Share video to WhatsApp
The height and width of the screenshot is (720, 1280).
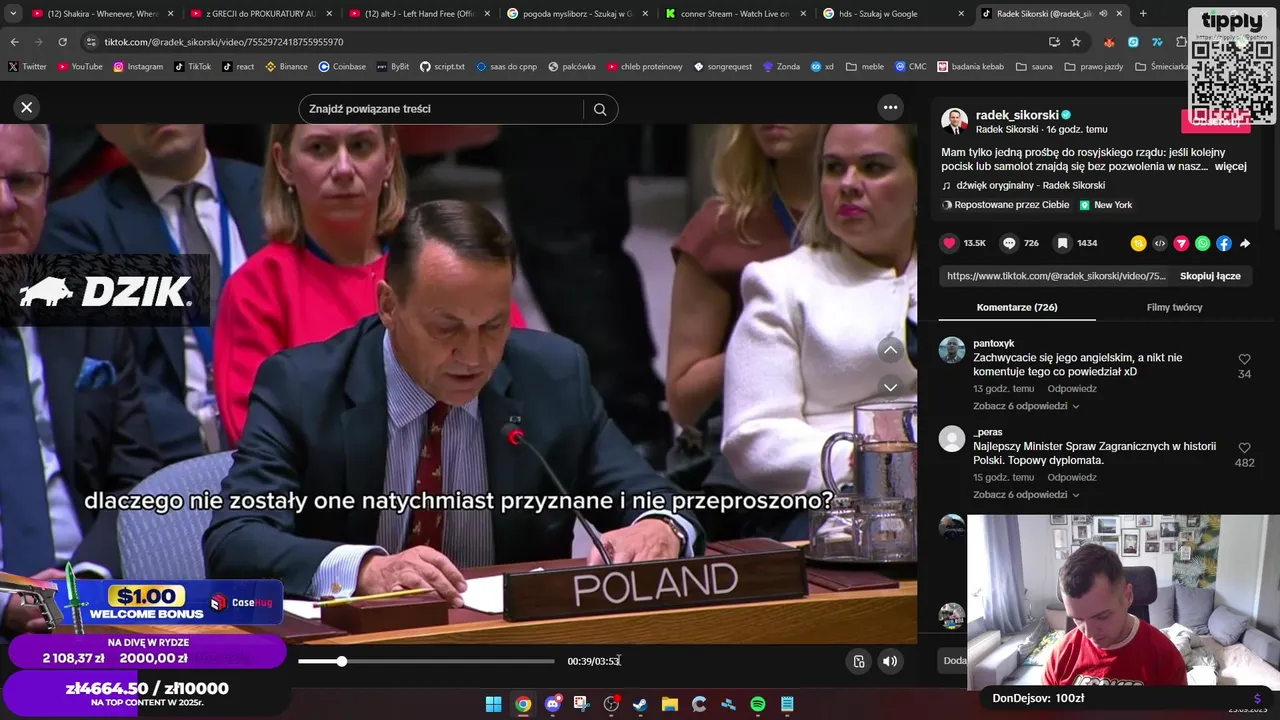point(1202,243)
